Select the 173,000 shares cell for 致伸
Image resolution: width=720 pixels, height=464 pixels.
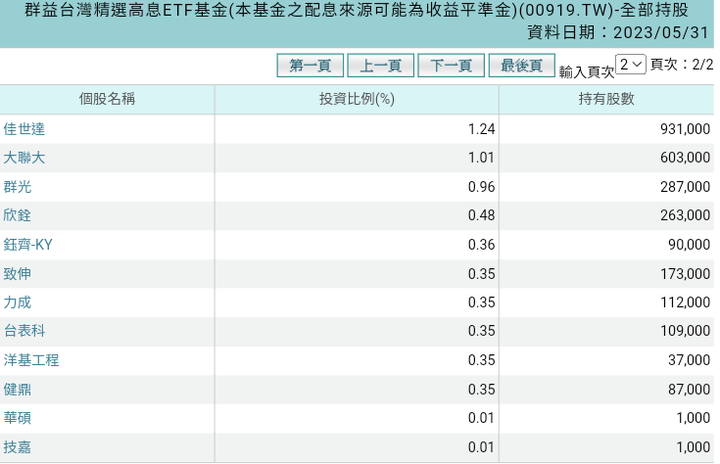coord(606,274)
